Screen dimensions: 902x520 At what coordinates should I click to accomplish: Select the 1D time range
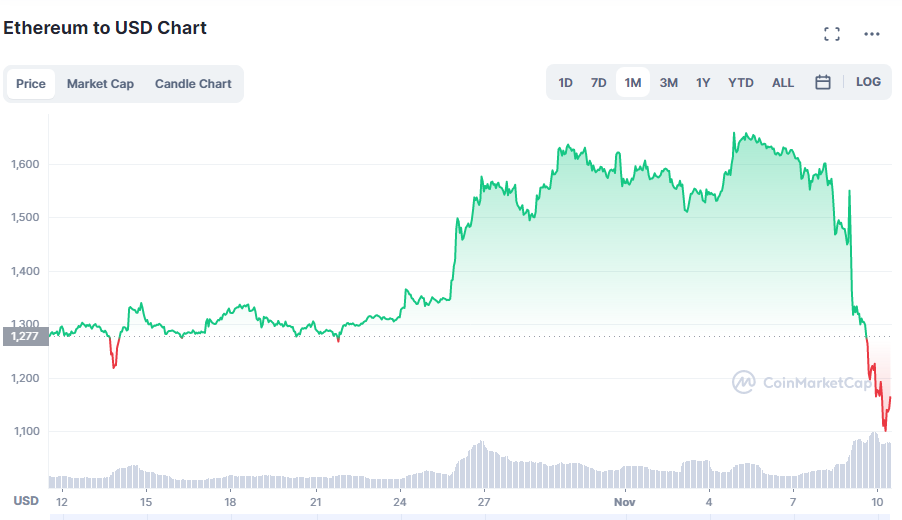565,83
